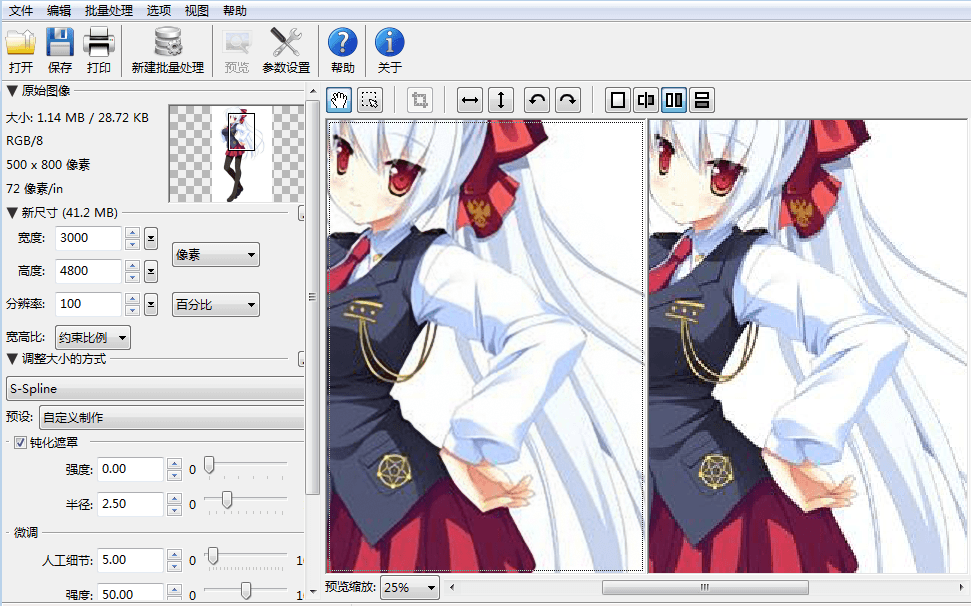The height and width of the screenshot is (606, 971).
Task: Click the 分辨率 spinner arrows
Action: click(132, 305)
